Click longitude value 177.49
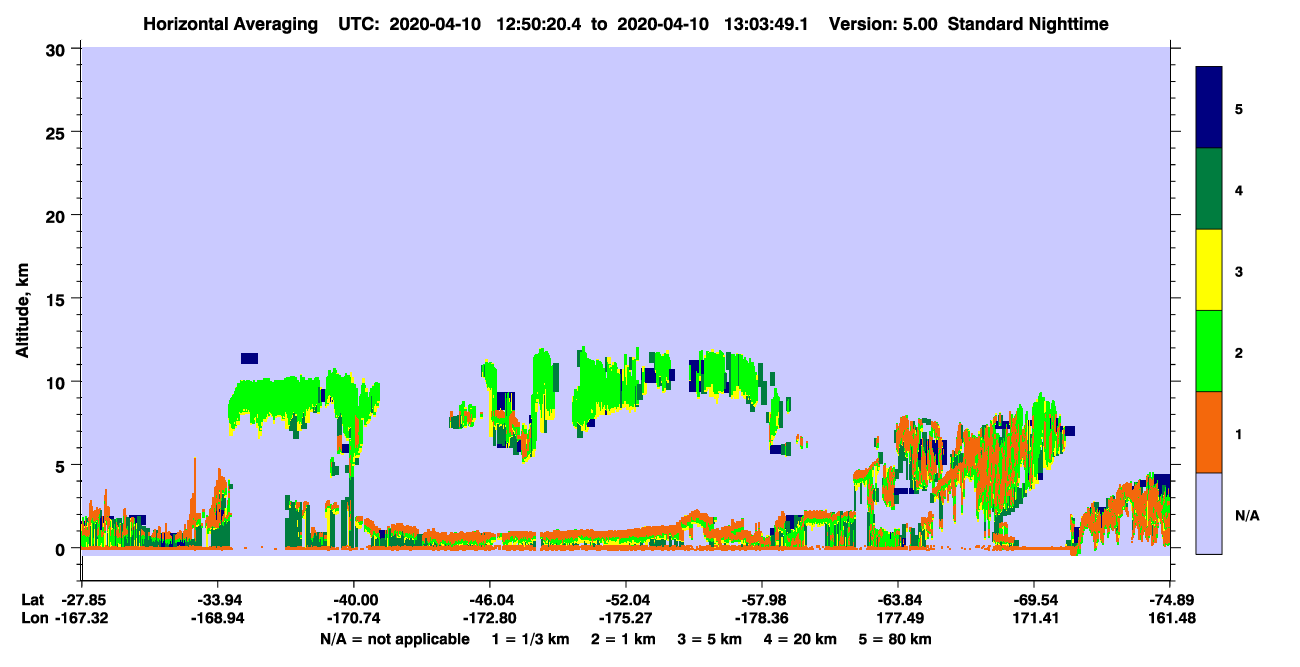 pyautogui.click(x=898, y=619)
